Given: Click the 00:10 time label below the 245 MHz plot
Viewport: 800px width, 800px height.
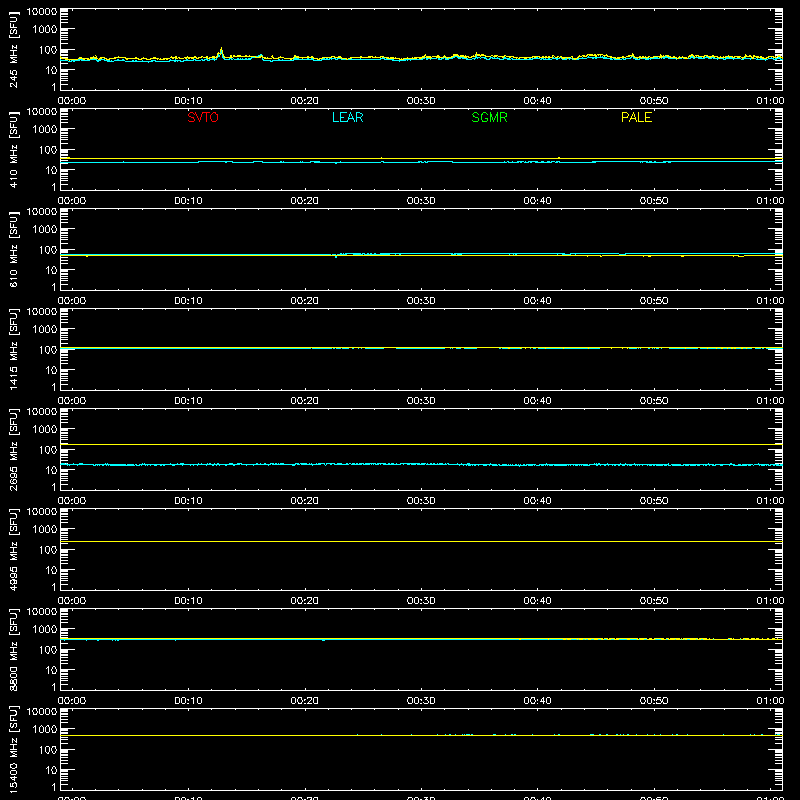Looking at the screenshot, I should click(x=188, y=101).
